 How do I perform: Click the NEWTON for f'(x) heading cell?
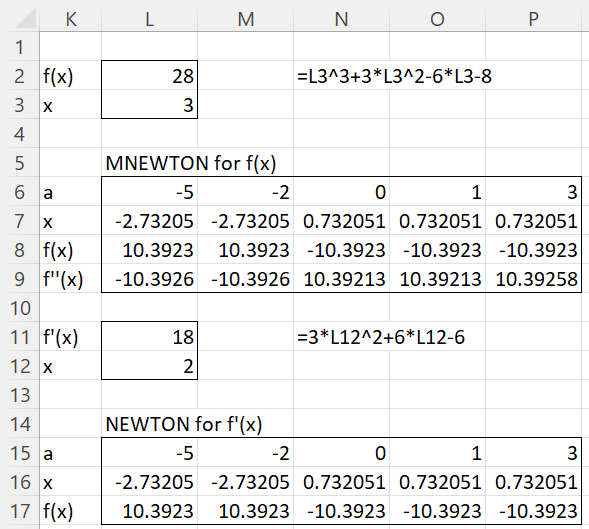pos(150,424)
